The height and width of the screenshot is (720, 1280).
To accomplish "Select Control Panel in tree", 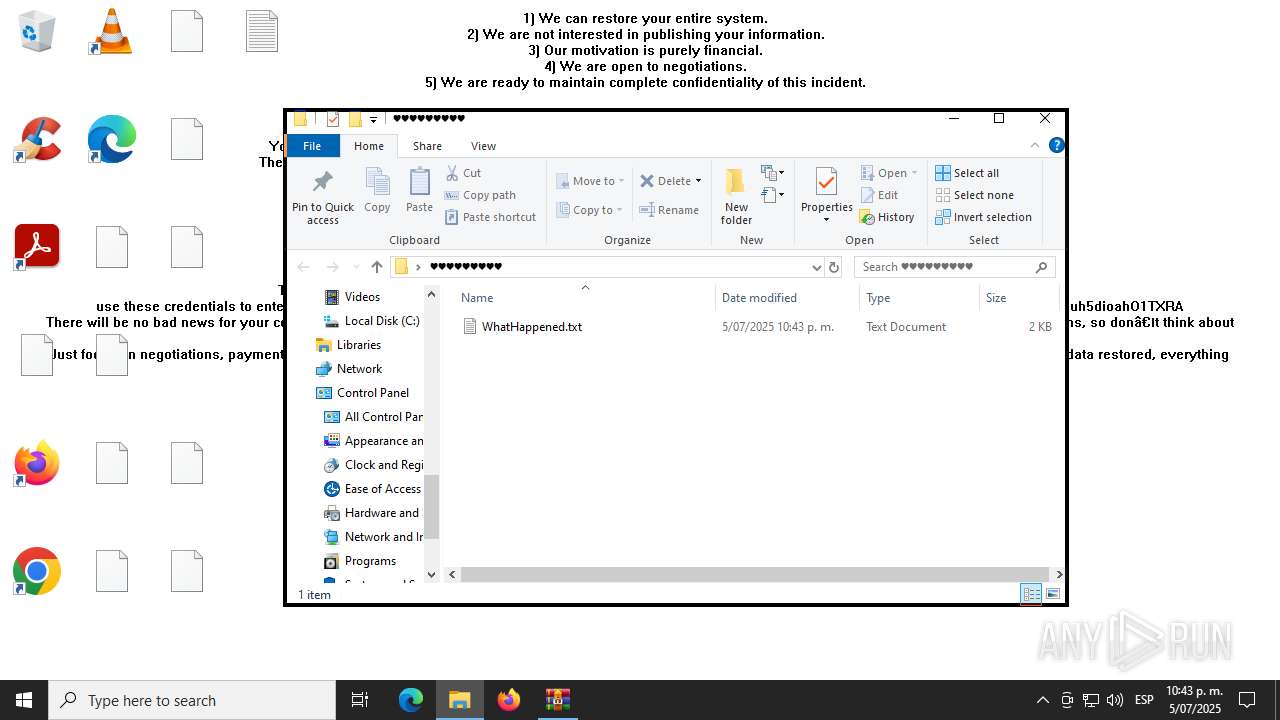I will 363,393.
